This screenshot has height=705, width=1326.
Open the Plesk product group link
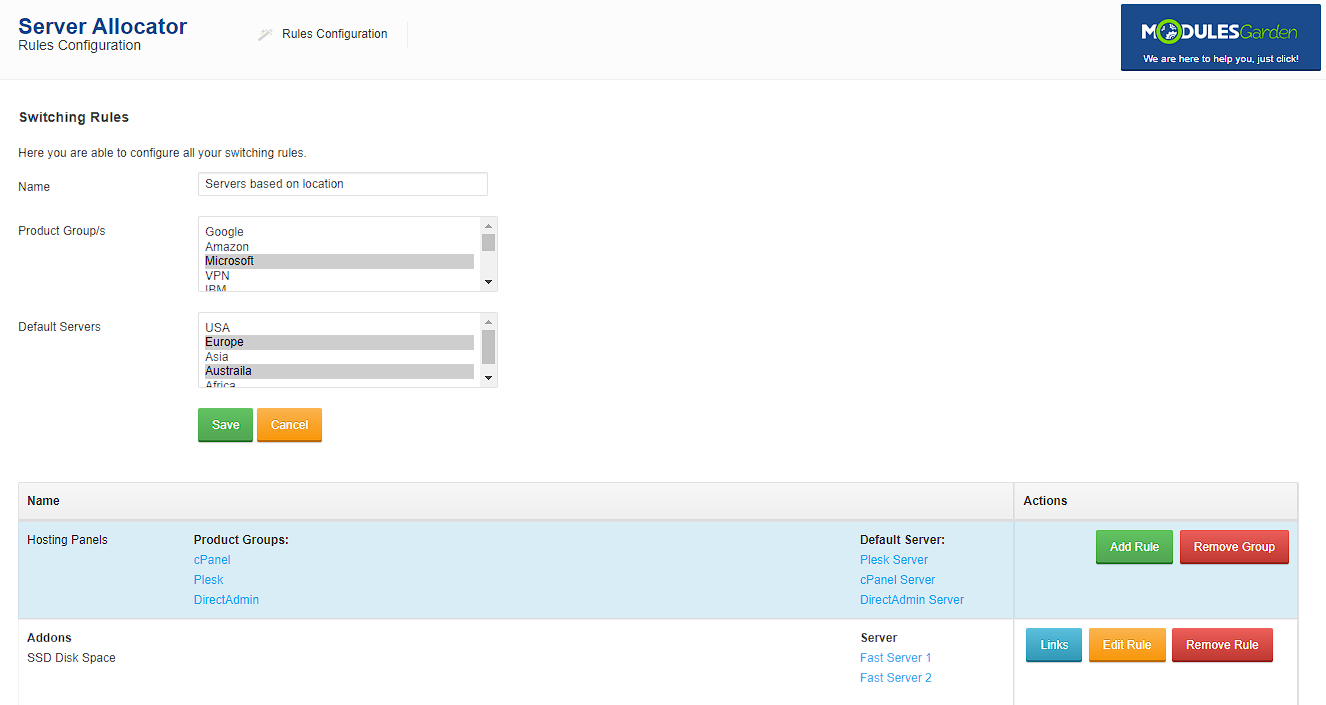coord(209,580)
